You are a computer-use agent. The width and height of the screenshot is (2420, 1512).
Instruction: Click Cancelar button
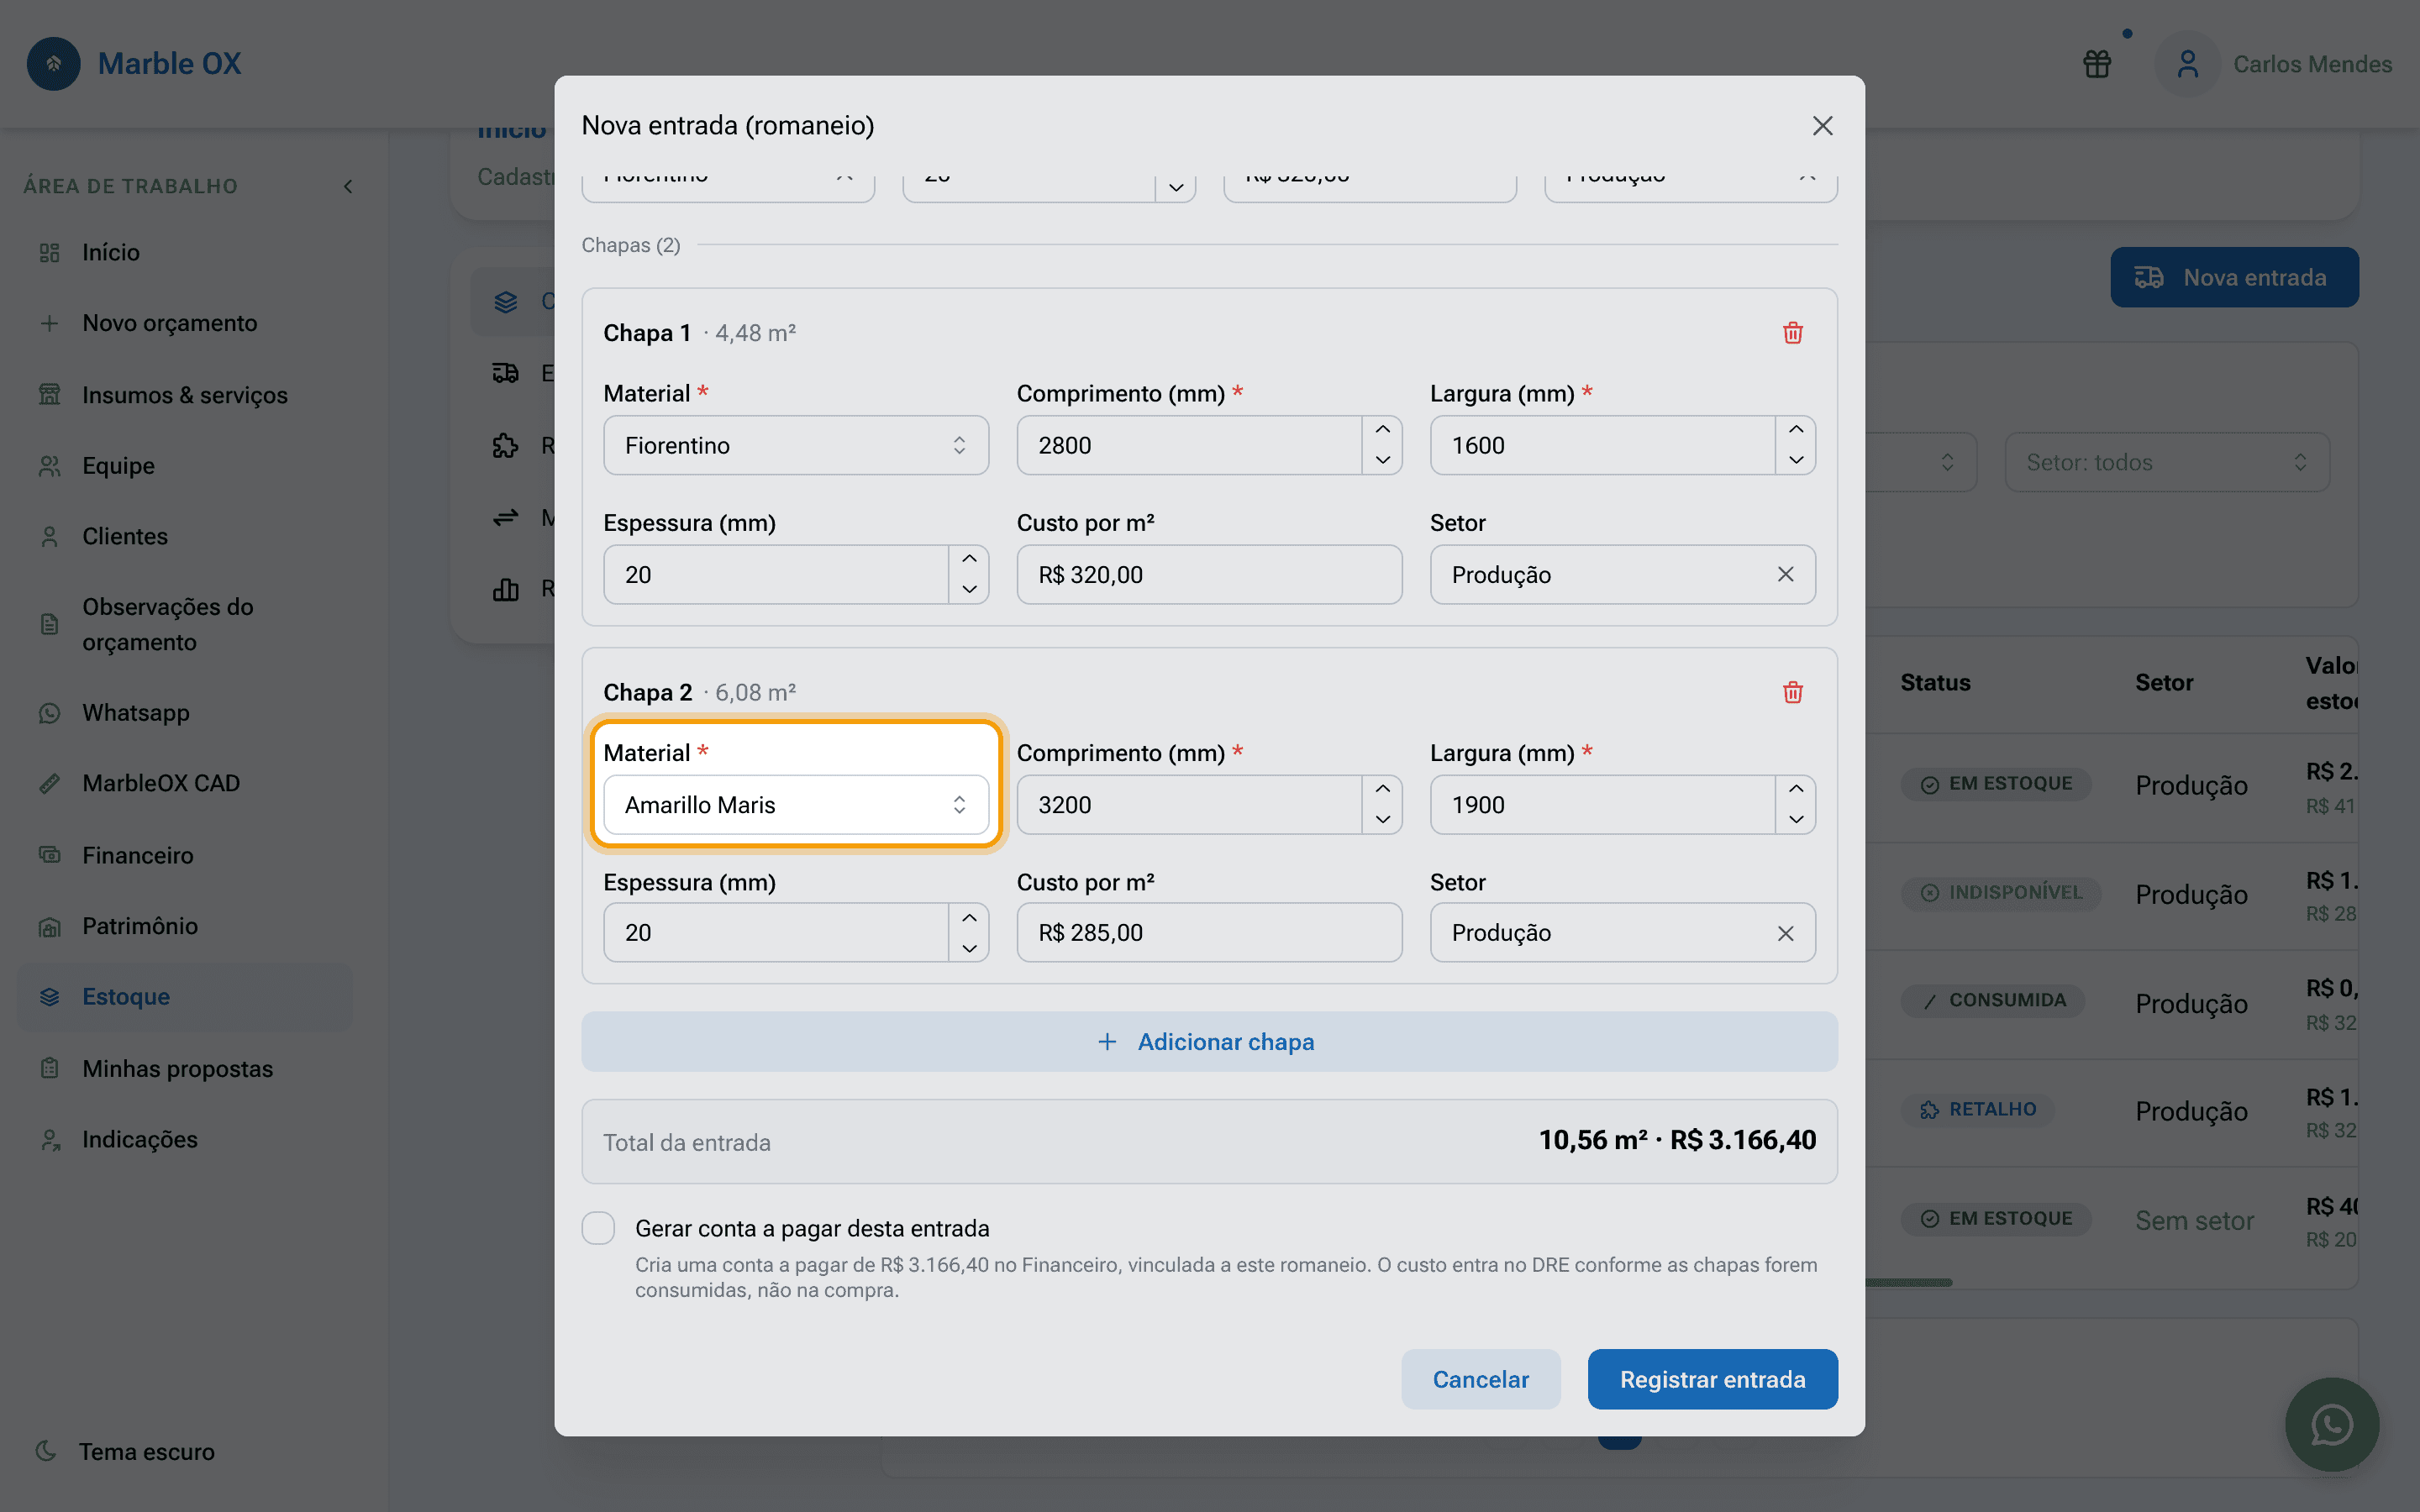tap(1480, 1379)
